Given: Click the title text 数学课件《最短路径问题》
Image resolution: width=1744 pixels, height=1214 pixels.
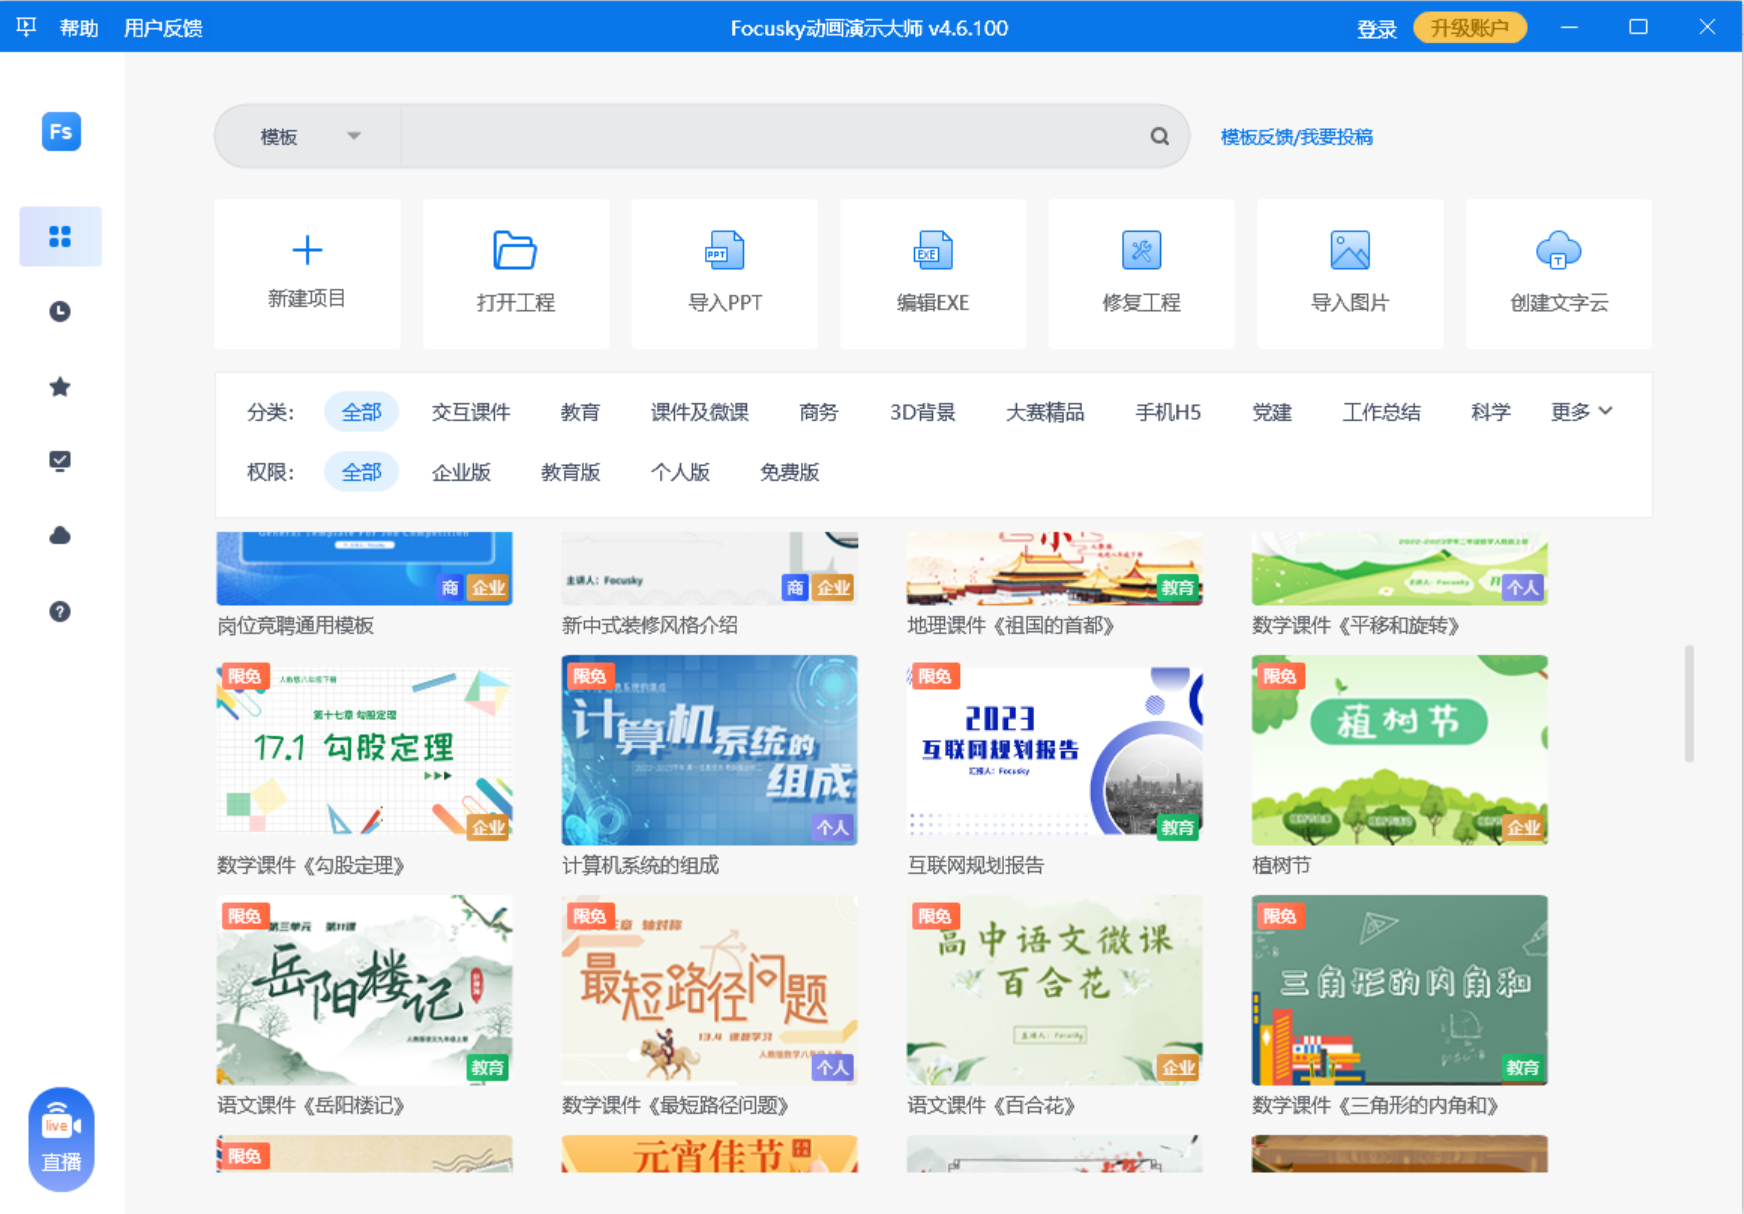Looking at the screenshot, I should pyautogui.click(x=676, y=1105).
